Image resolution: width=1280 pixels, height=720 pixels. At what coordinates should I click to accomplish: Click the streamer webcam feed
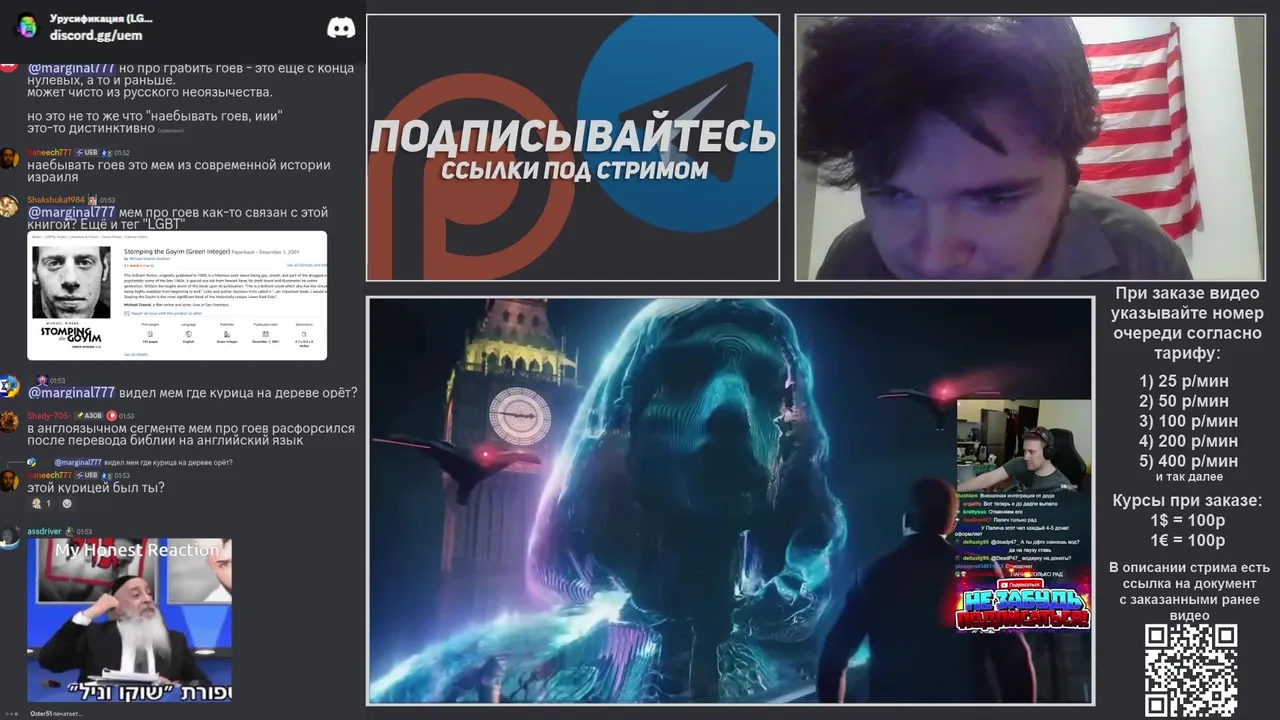pyautogui.click(x=1030, y=147)
